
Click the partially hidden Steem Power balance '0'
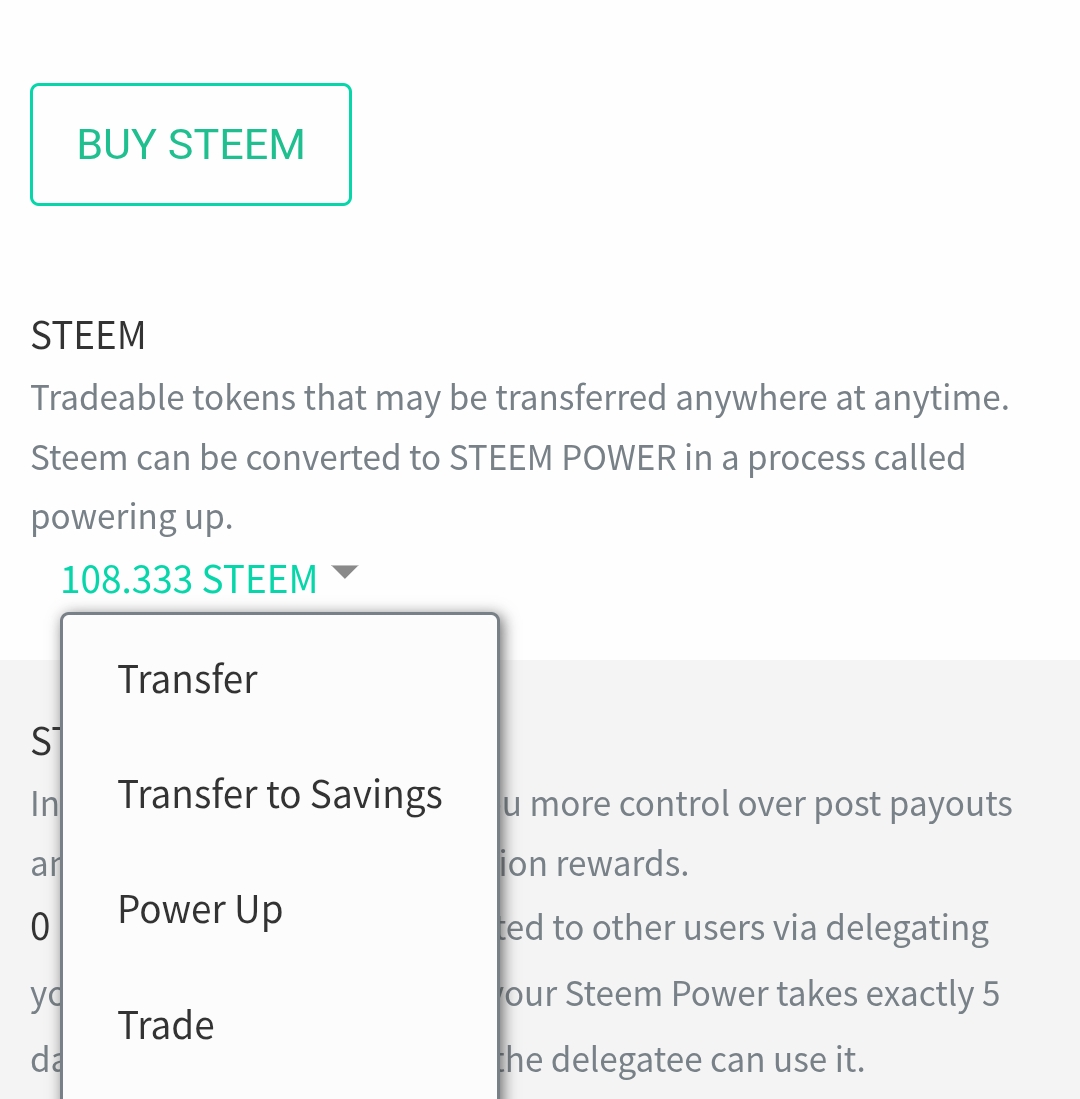(41, 927)
